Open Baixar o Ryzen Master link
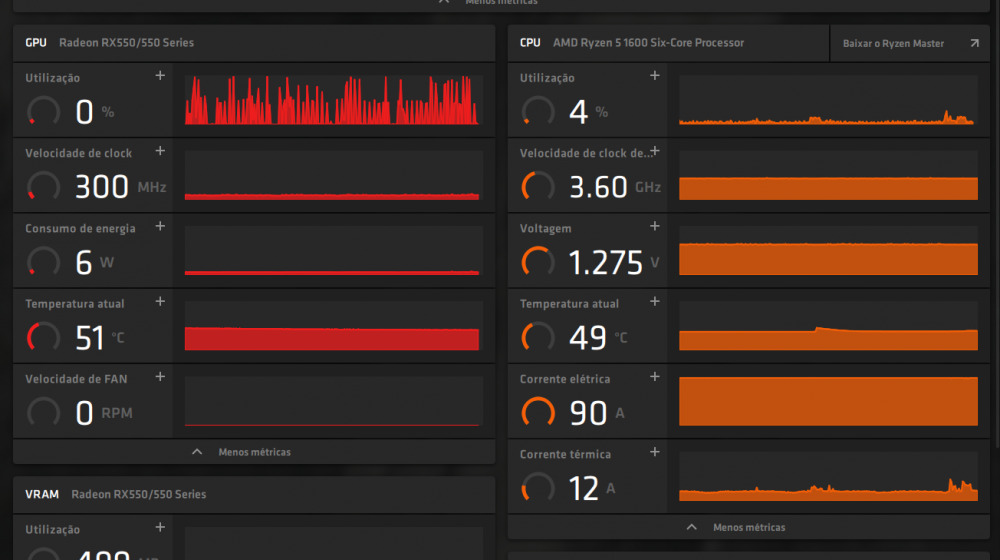Viewport: 1000px width, 560px height. pos(893,43)
